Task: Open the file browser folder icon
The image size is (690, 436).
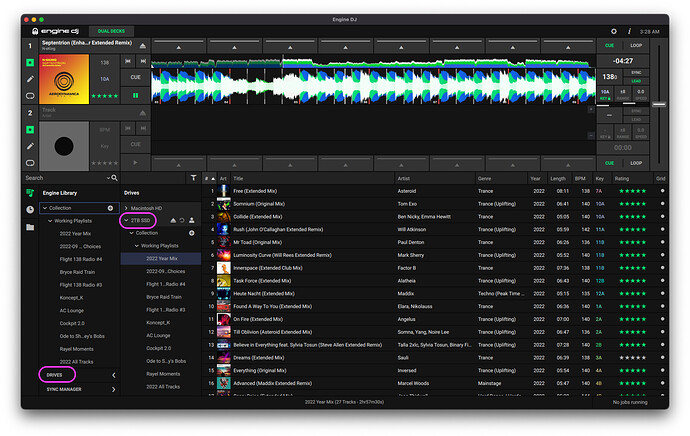Action: [x=30, y=227]
